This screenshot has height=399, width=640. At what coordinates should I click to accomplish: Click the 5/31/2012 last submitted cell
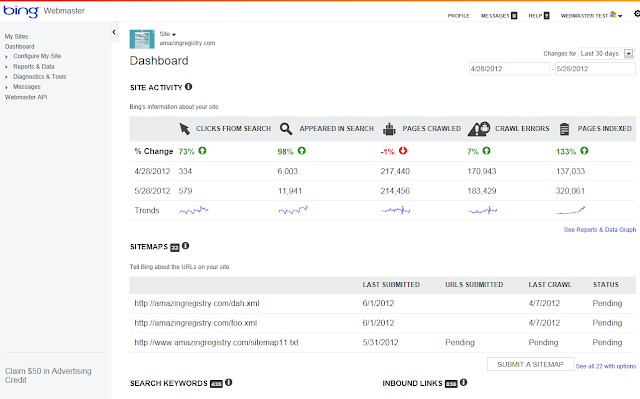380,342
